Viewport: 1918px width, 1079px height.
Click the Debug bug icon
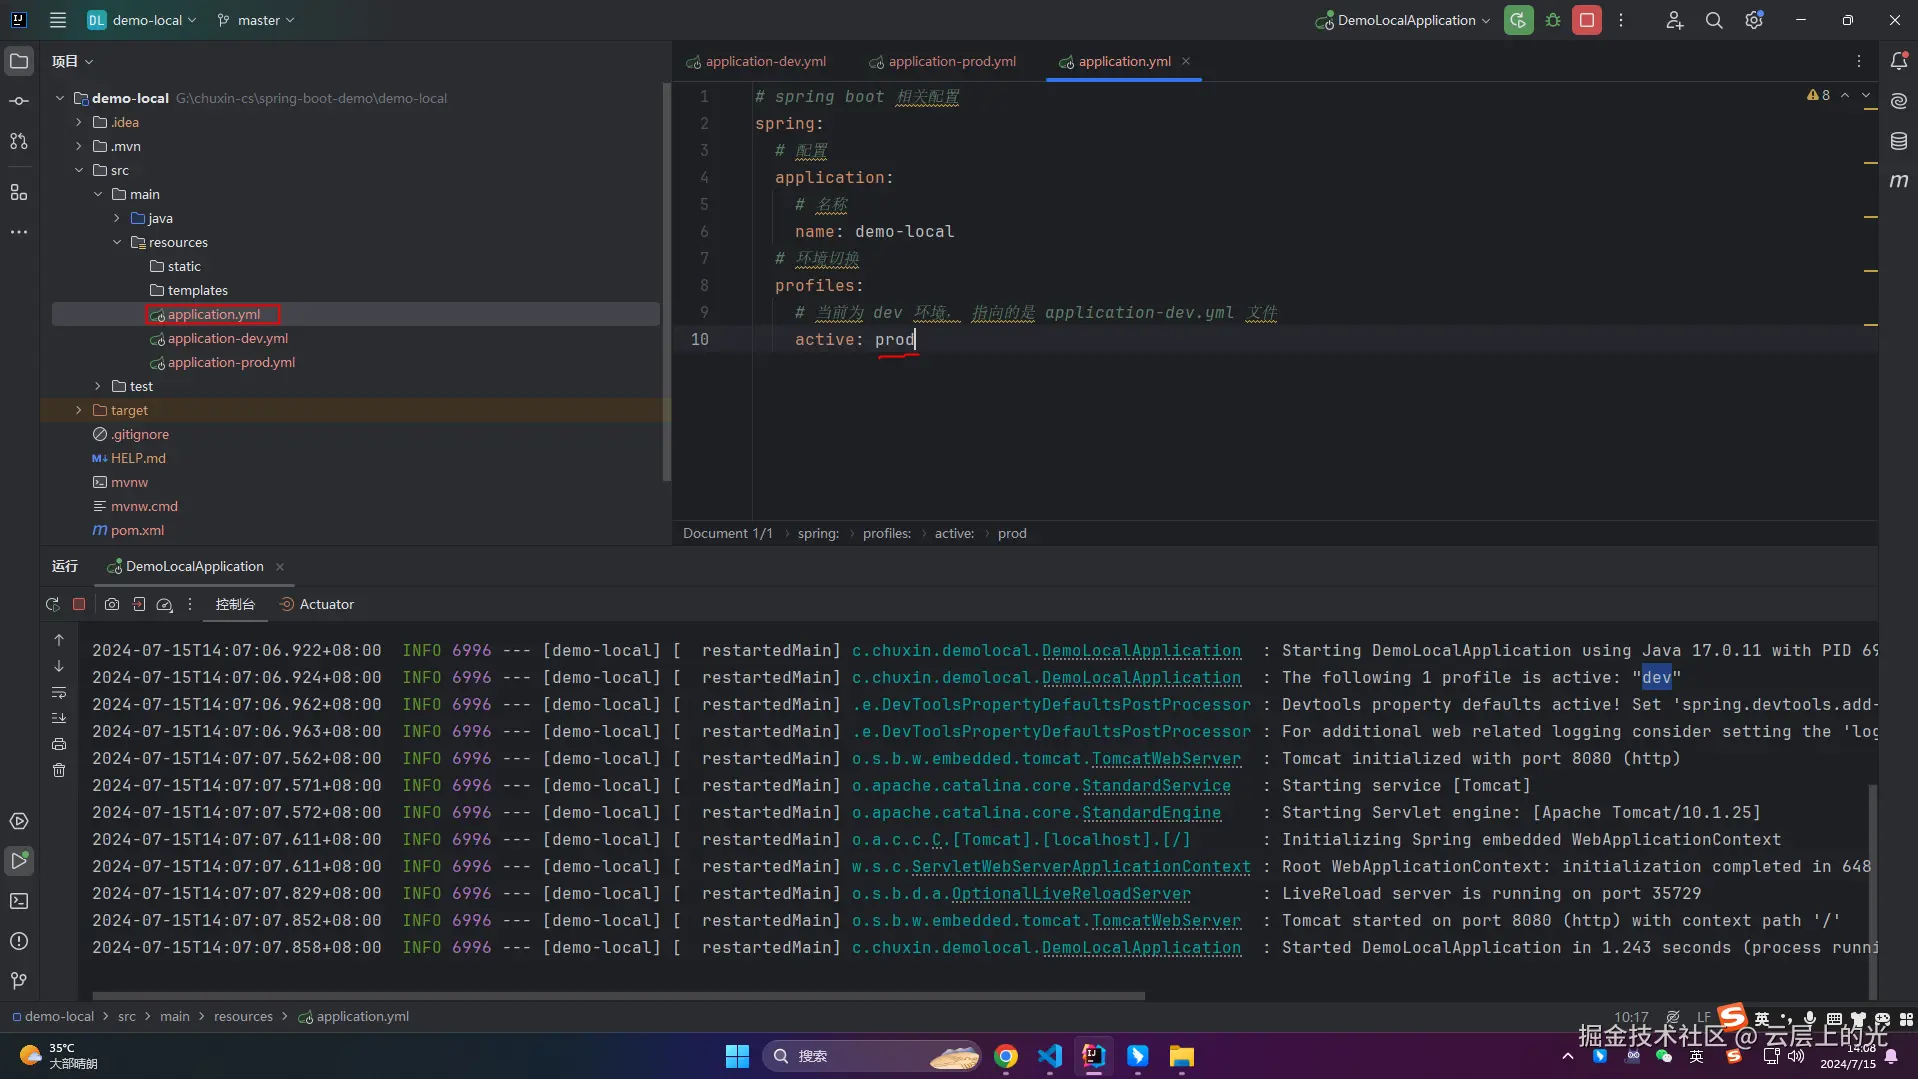tap(1553, 20)
